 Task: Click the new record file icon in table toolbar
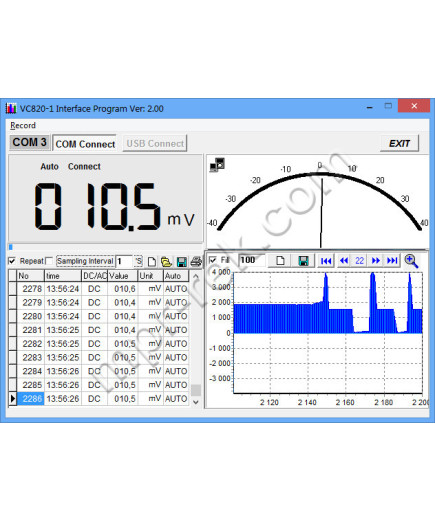pos(152,262)
